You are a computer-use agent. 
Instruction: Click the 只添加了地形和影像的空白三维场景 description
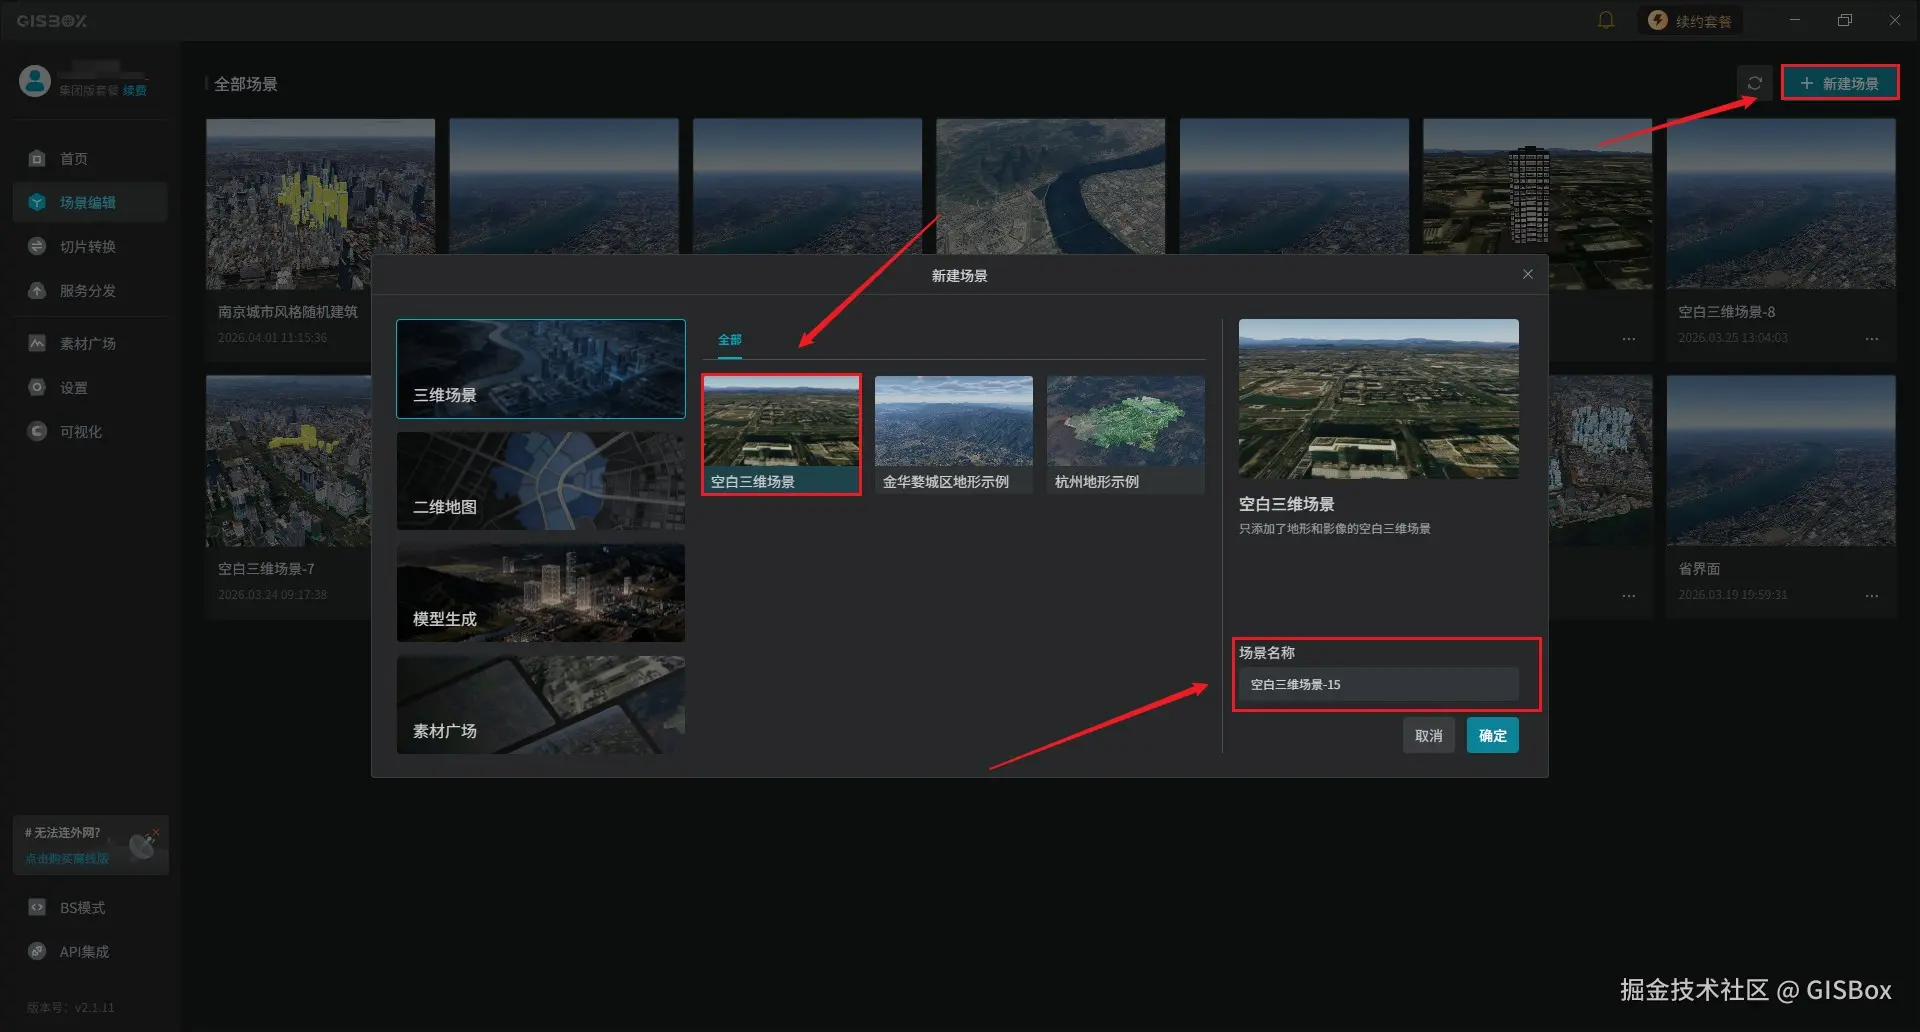pyautogui.click(x=1334, y=529)
